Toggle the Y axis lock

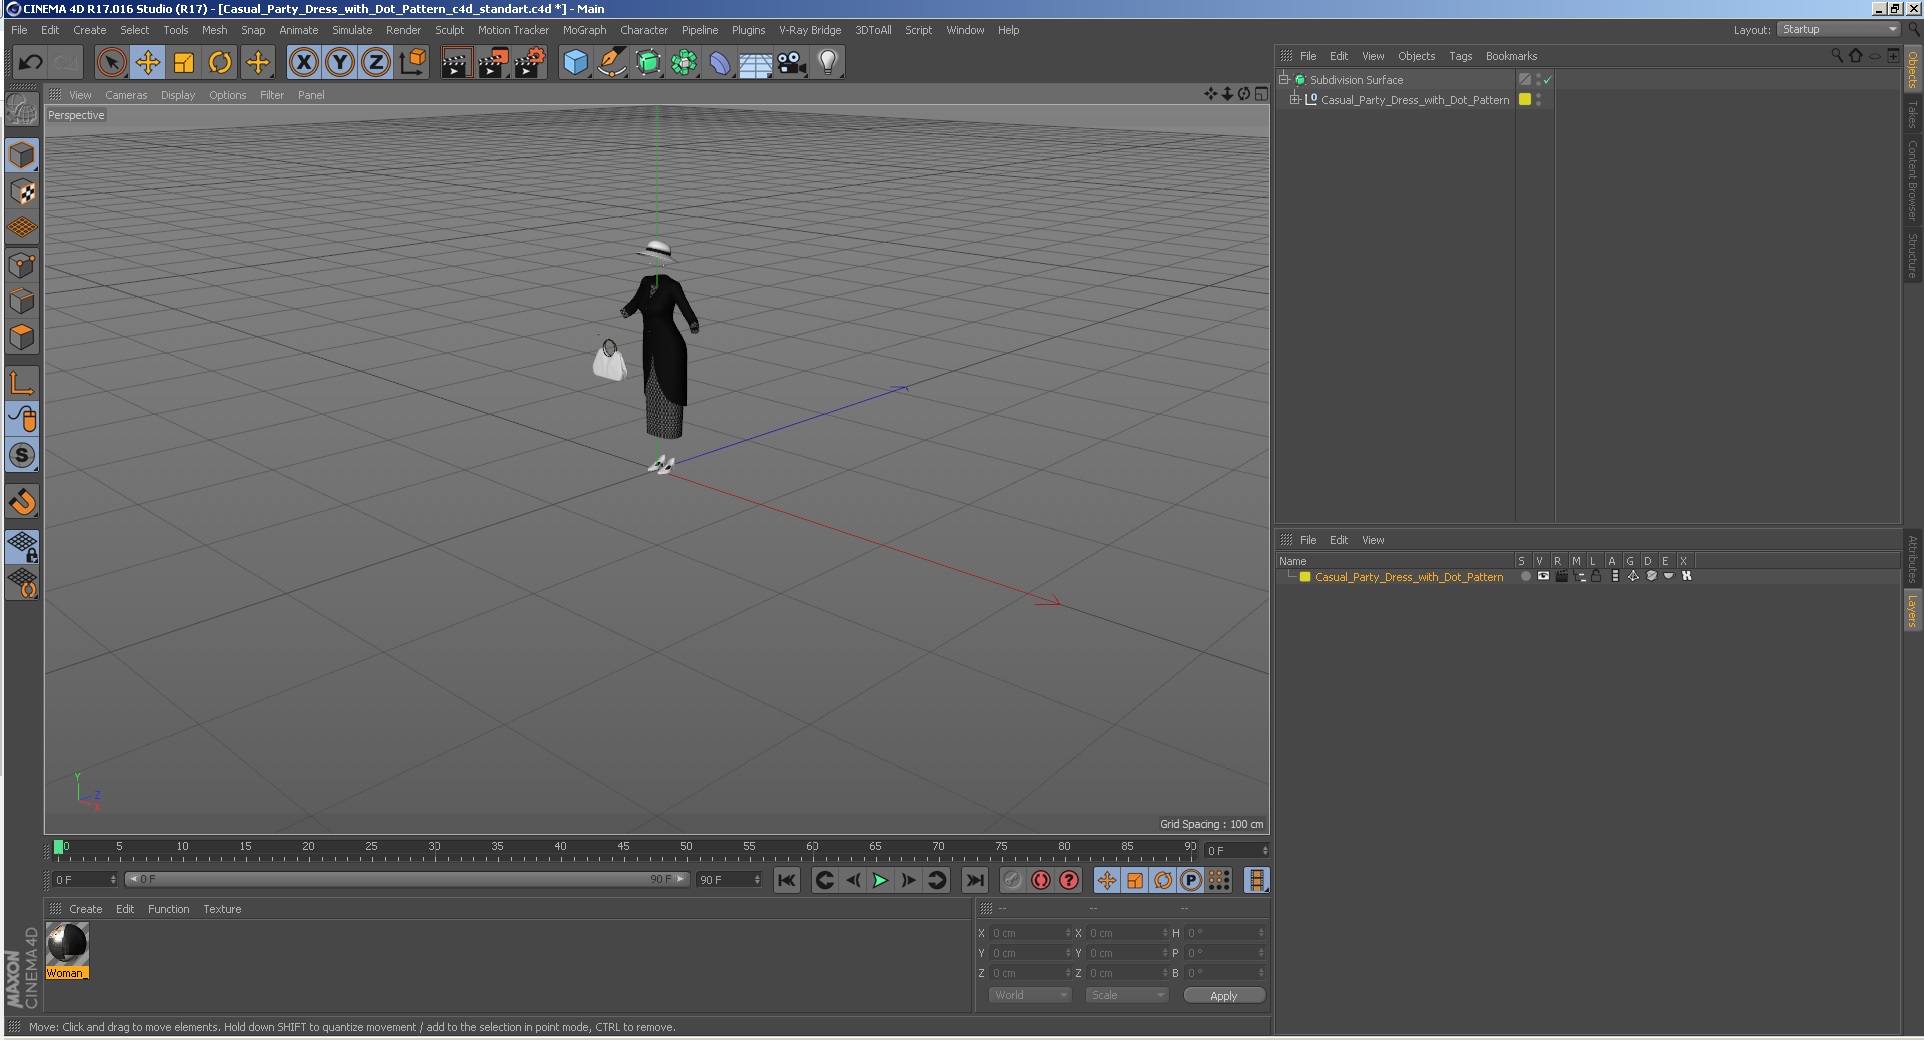click(340, 63)
